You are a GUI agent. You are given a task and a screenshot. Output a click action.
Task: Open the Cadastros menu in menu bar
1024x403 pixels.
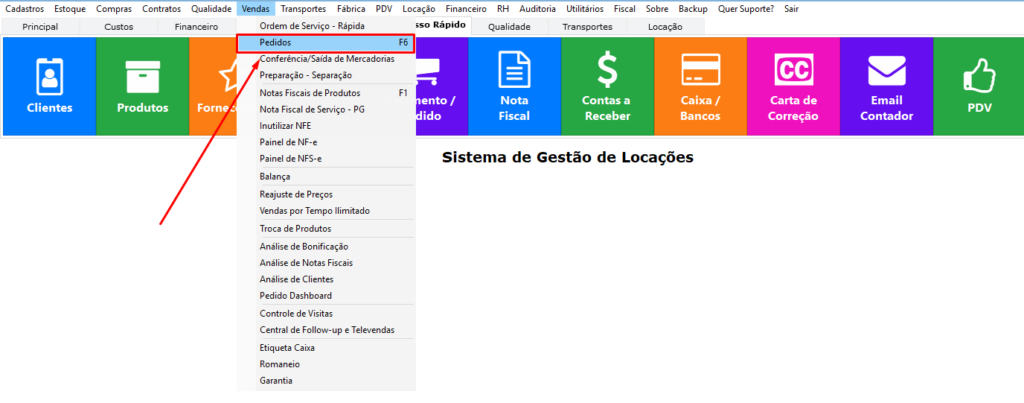pos(25,8)
